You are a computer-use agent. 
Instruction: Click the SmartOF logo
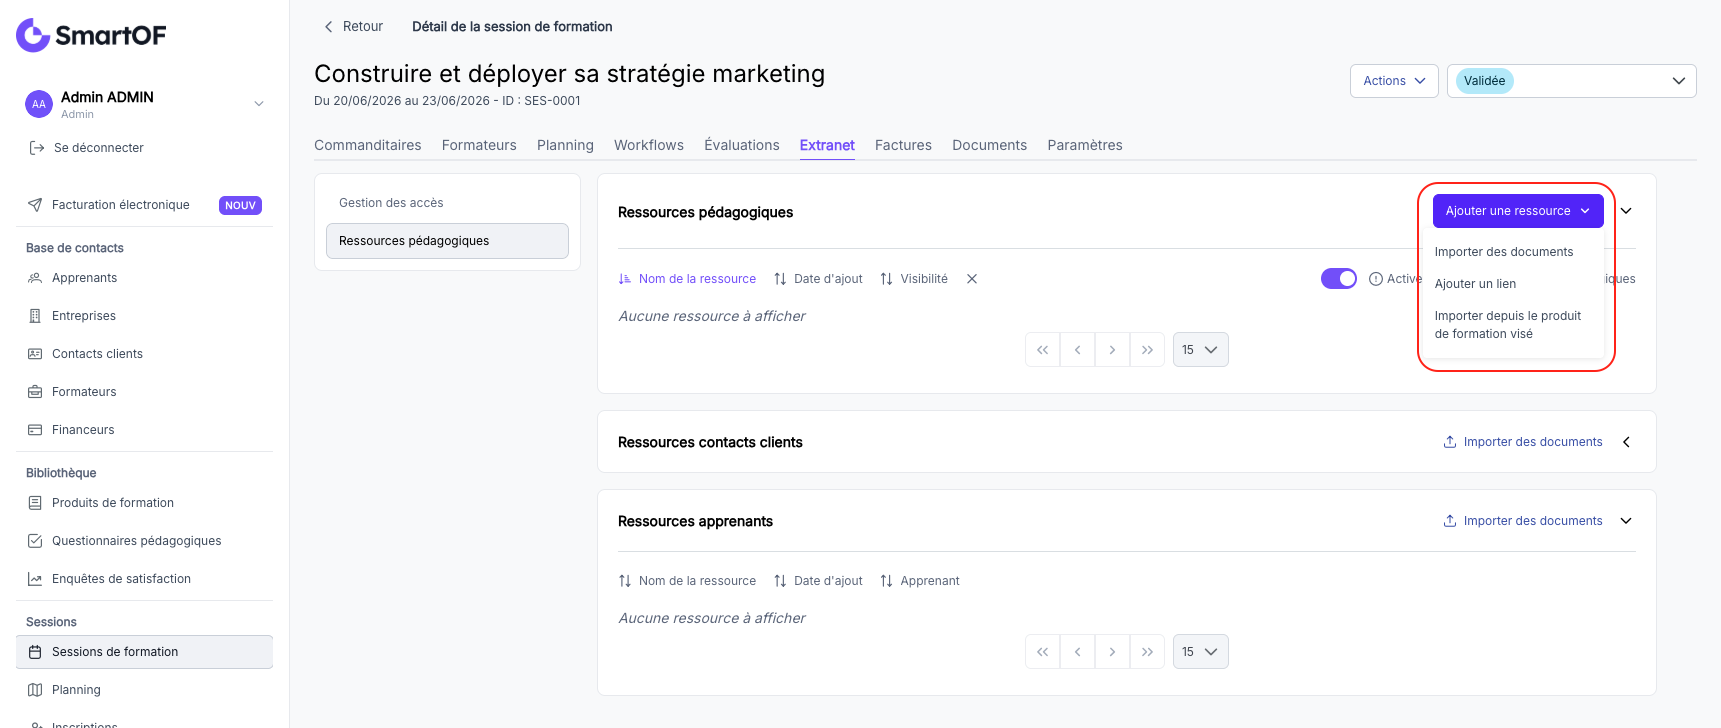point(91,35)
